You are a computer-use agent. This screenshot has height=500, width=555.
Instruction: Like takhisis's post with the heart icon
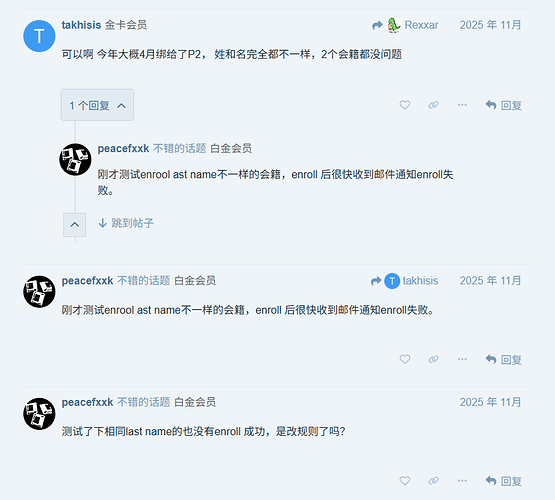tap(405, 105)
